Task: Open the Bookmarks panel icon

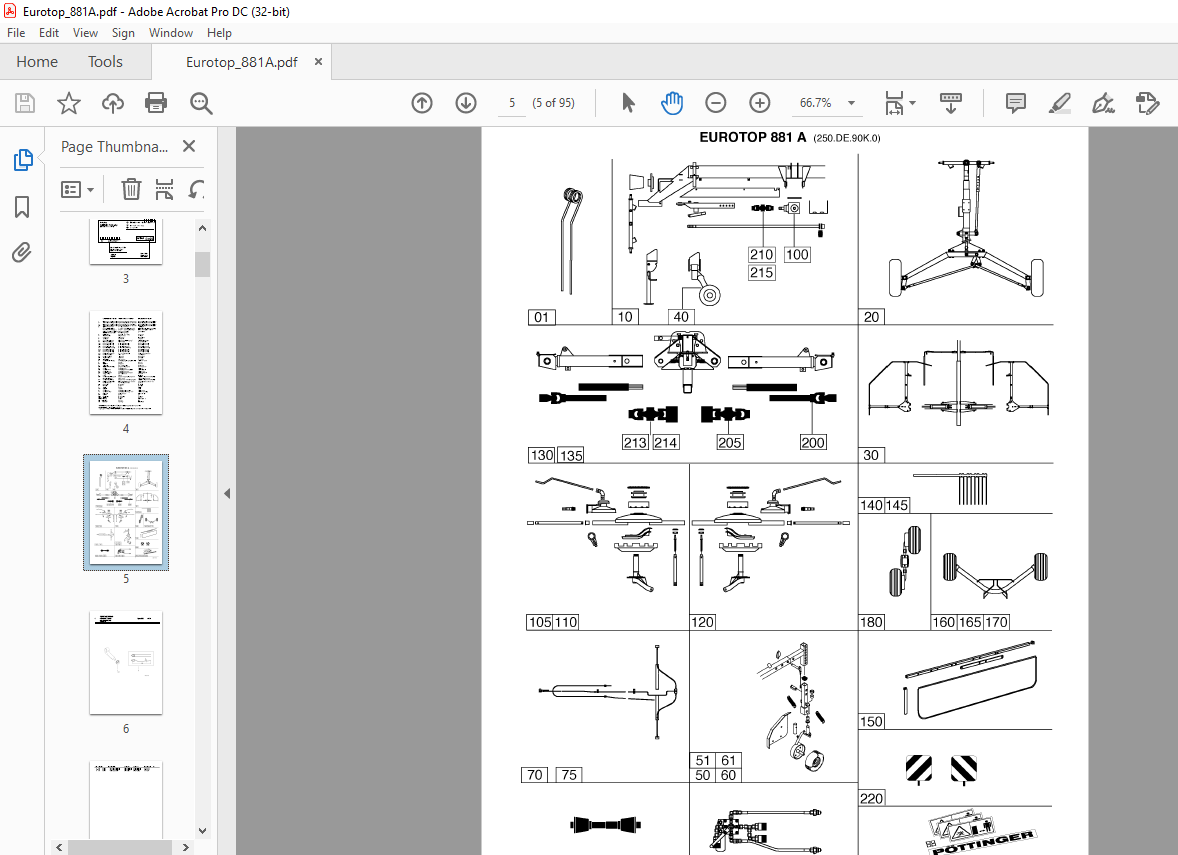Action: coord(23,207)
